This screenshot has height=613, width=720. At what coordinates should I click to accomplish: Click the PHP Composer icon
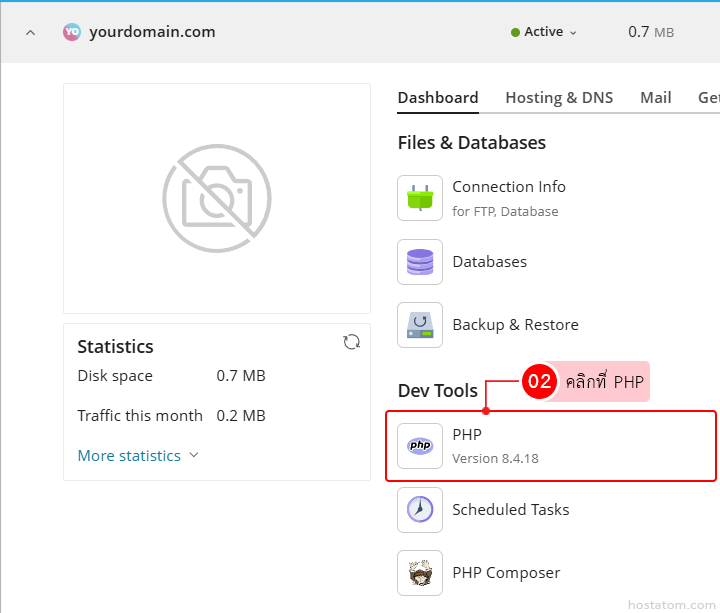pos(420,573)
